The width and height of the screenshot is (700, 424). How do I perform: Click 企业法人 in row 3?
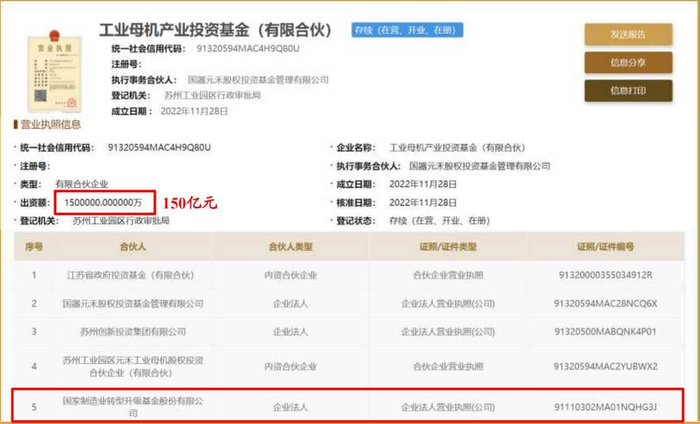291,332
